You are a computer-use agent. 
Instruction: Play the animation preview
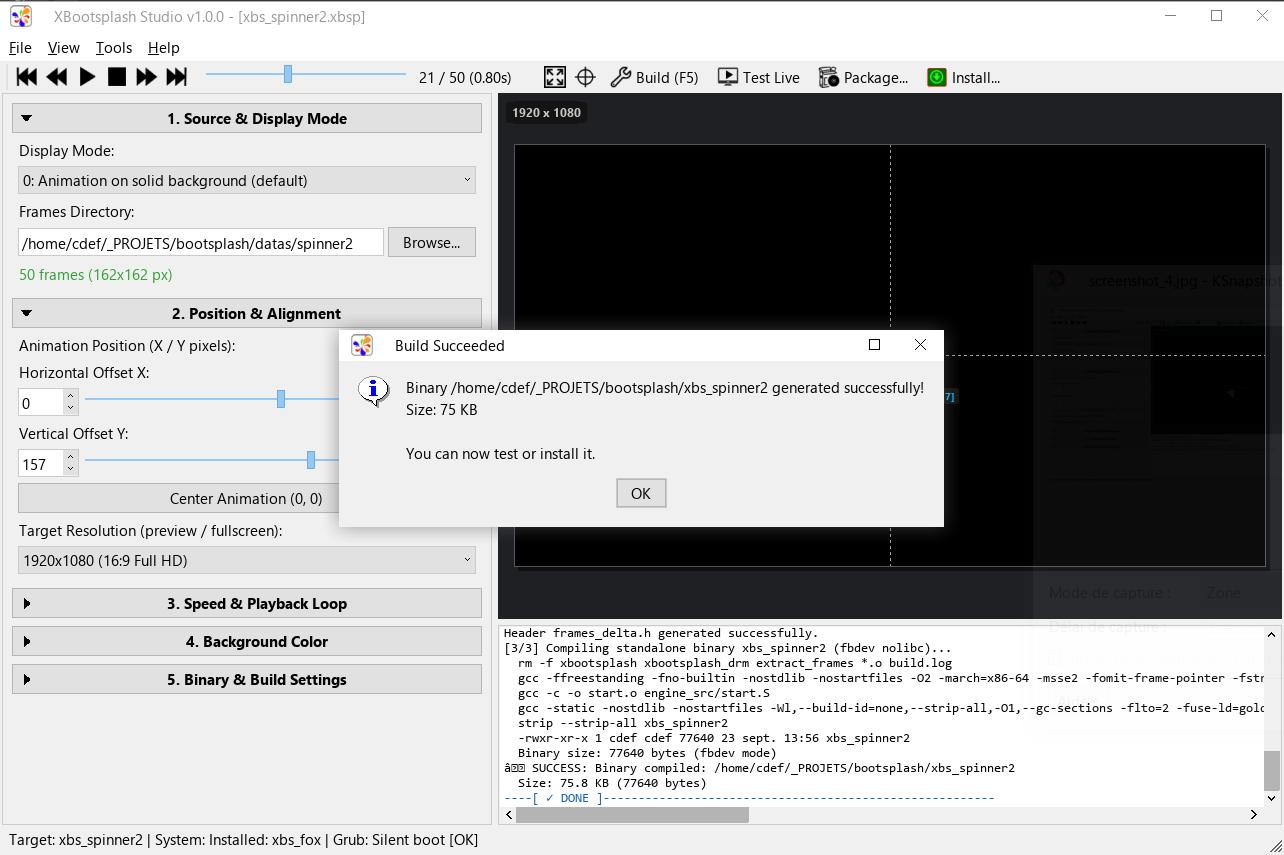[87, 77]
